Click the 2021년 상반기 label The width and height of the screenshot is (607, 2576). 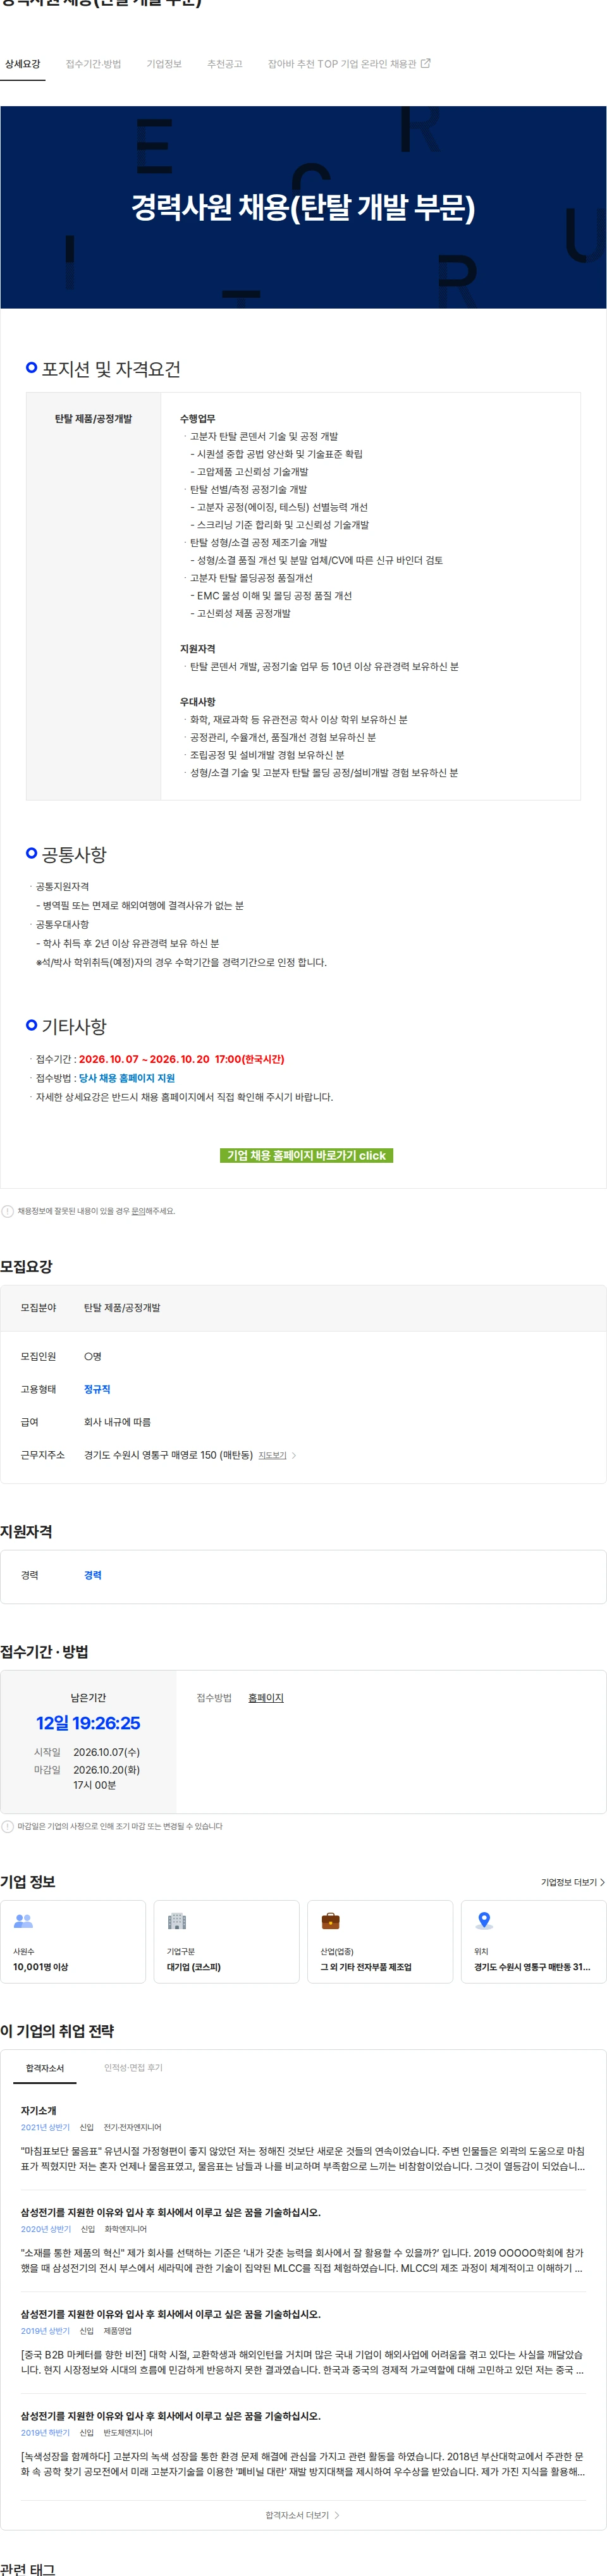point(45,2127)
